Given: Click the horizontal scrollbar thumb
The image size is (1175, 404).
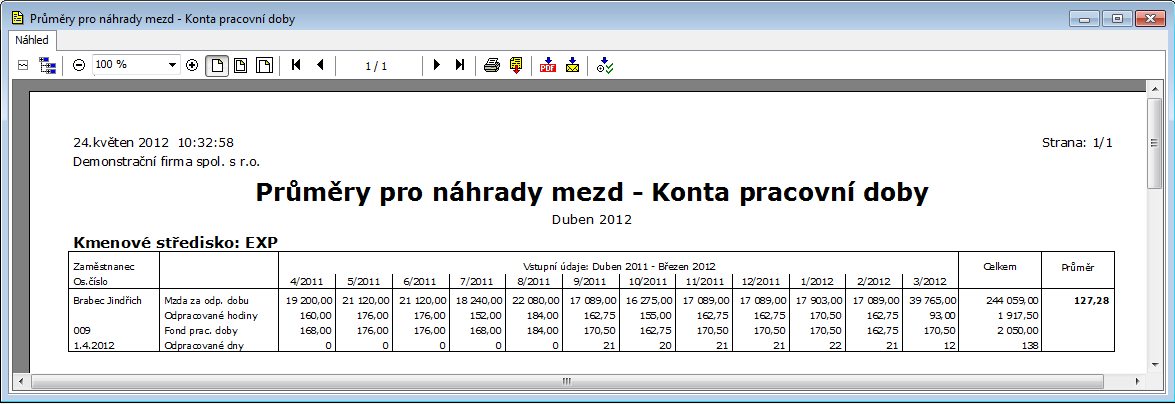Looking at the screenshot, I should (566, 382).
